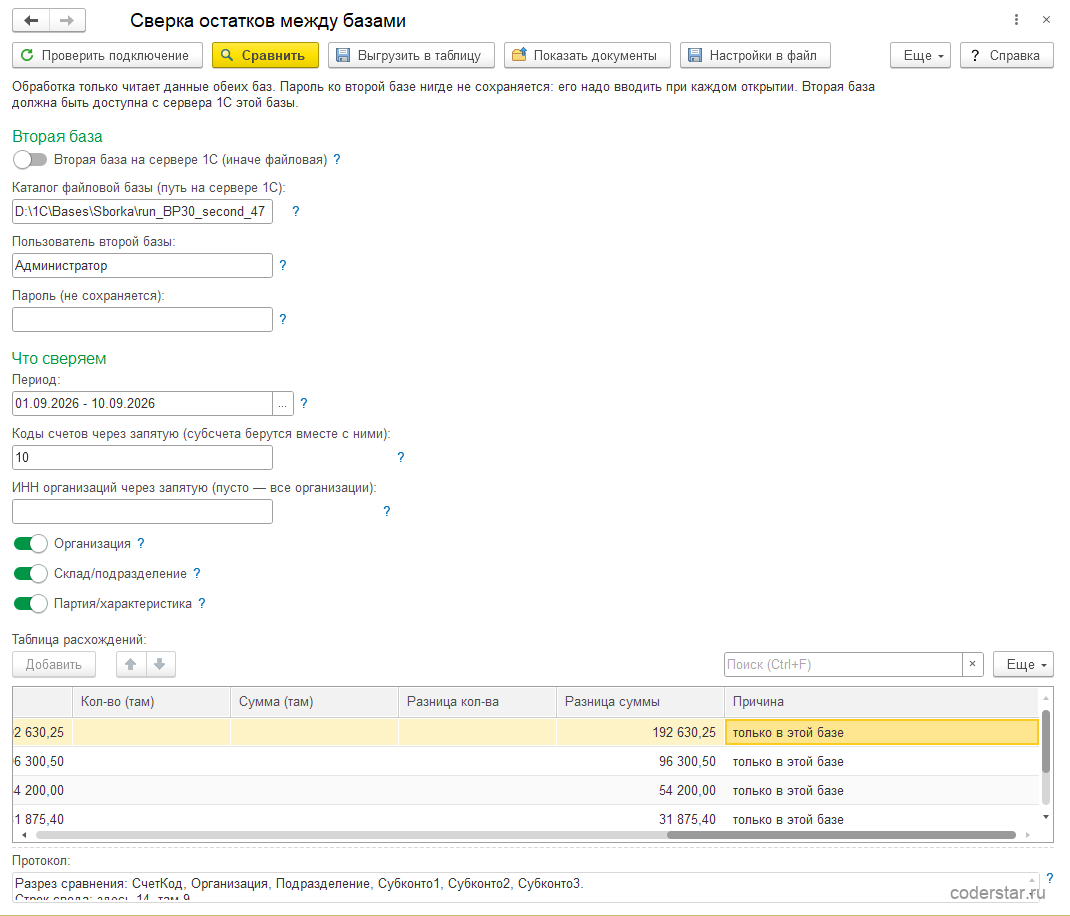Clear the table search field

click(972, 664)
